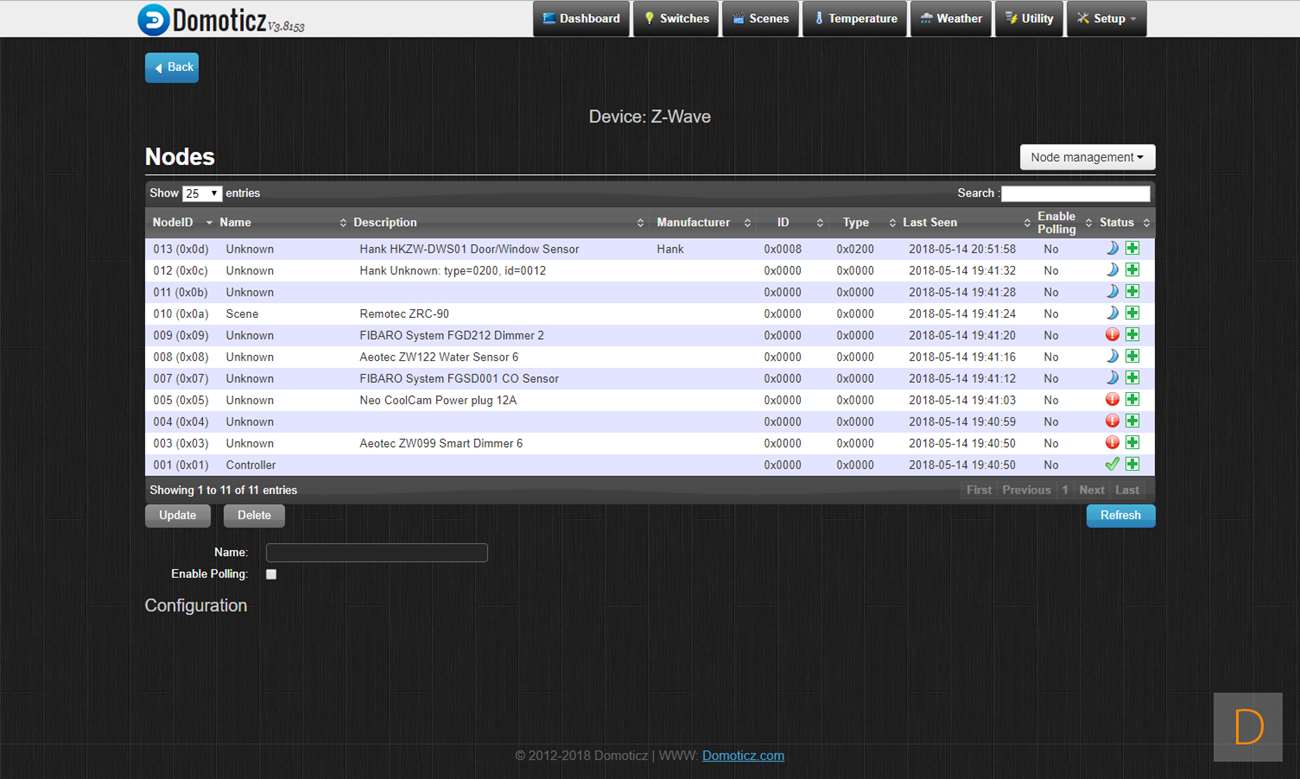Click red error status icon for node 009

click(x=1112, y=335)
